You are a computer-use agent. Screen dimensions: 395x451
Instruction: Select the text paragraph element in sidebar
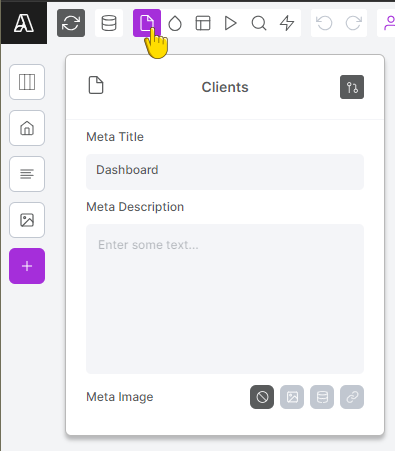point(27,174)
